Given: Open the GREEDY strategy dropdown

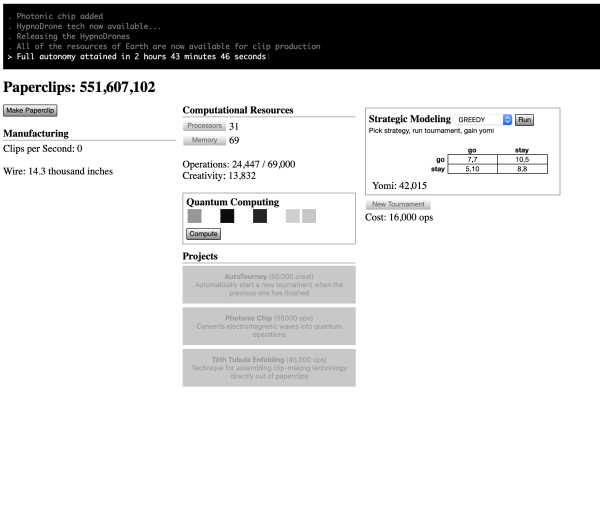Looking at the screenshot, I should [x=484, y=119].
